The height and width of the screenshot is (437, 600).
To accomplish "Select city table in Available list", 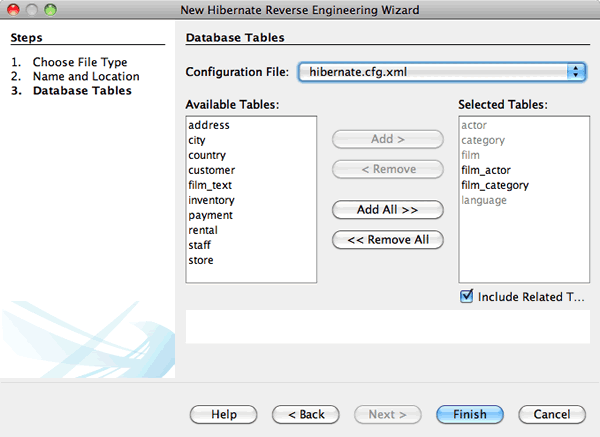I will click(197, 141).
